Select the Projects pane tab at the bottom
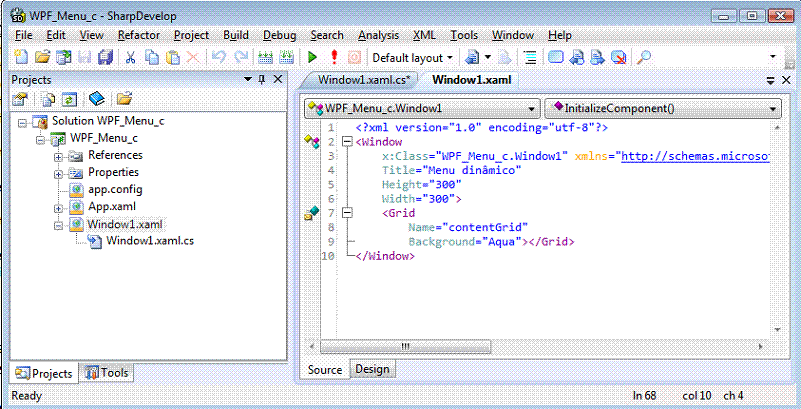The height and width of the screenshot is (409, 801). (x=44, y=374)
